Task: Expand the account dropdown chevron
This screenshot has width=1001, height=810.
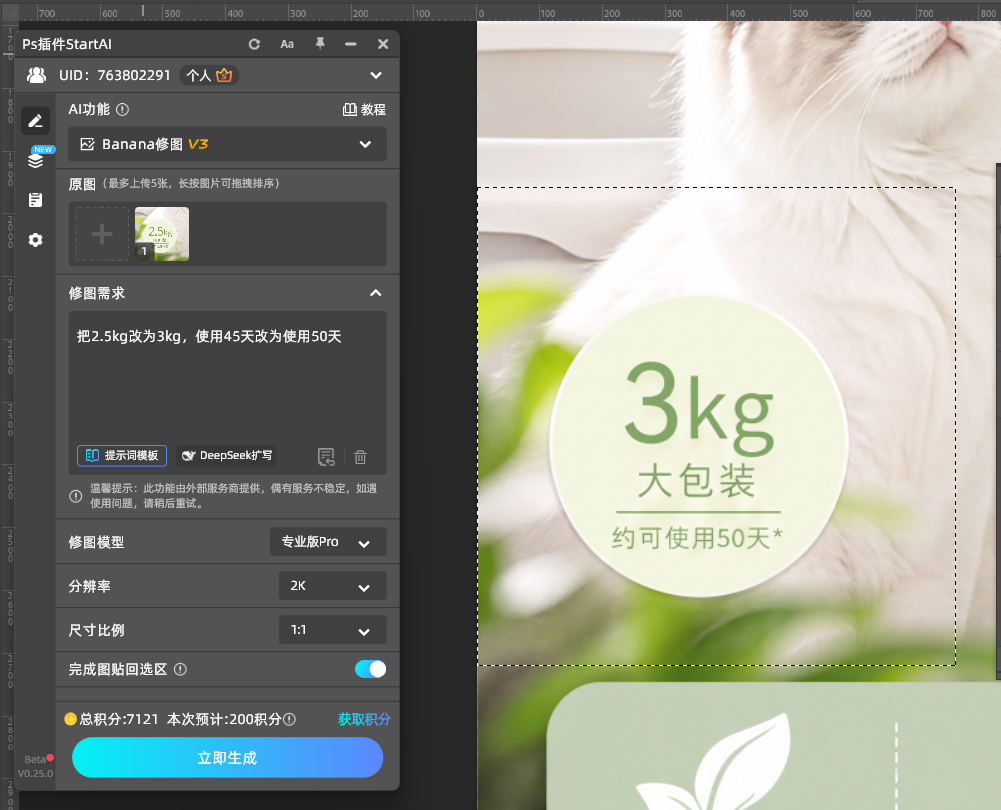Action: (376, 75)
